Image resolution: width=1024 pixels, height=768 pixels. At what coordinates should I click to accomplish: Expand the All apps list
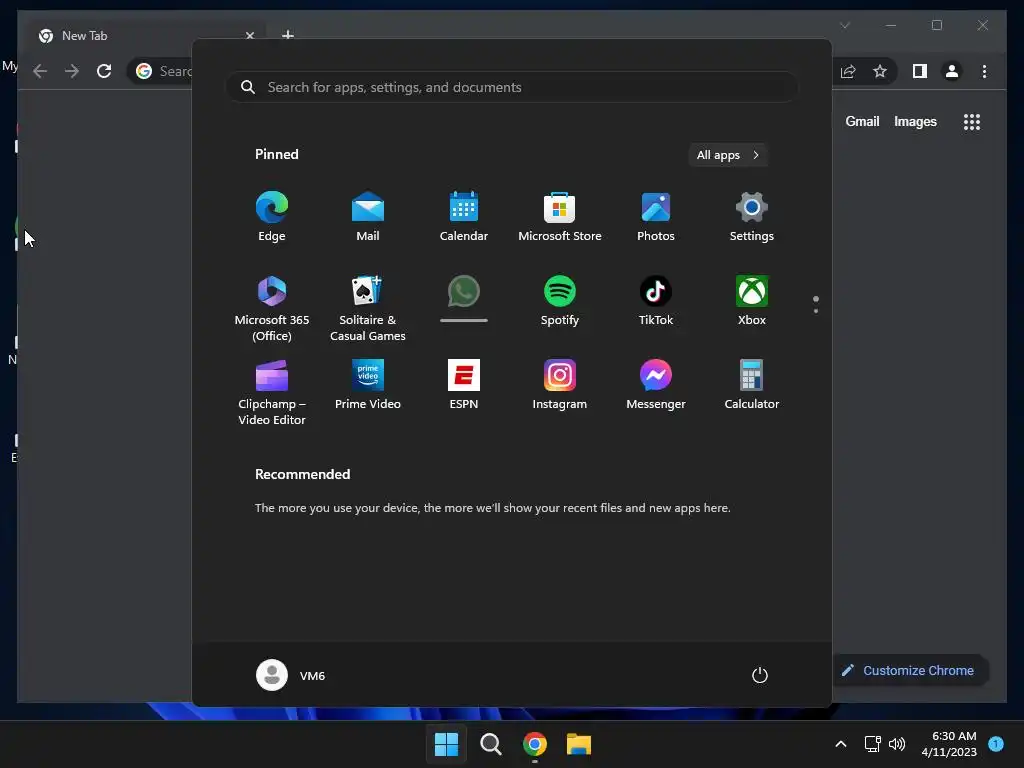coord(728,155)
